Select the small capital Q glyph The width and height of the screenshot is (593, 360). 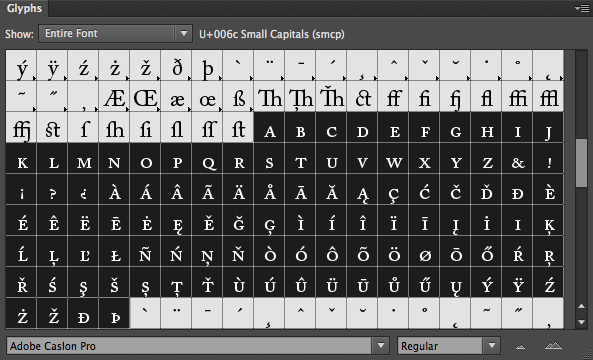(x=207, y=158)
